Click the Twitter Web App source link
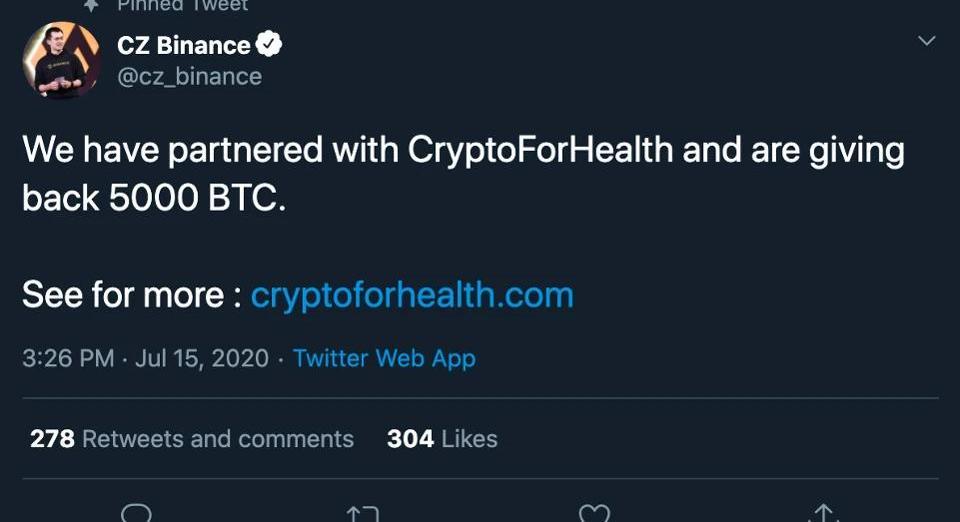The image size is (960, 522). [x=384, y=358]
